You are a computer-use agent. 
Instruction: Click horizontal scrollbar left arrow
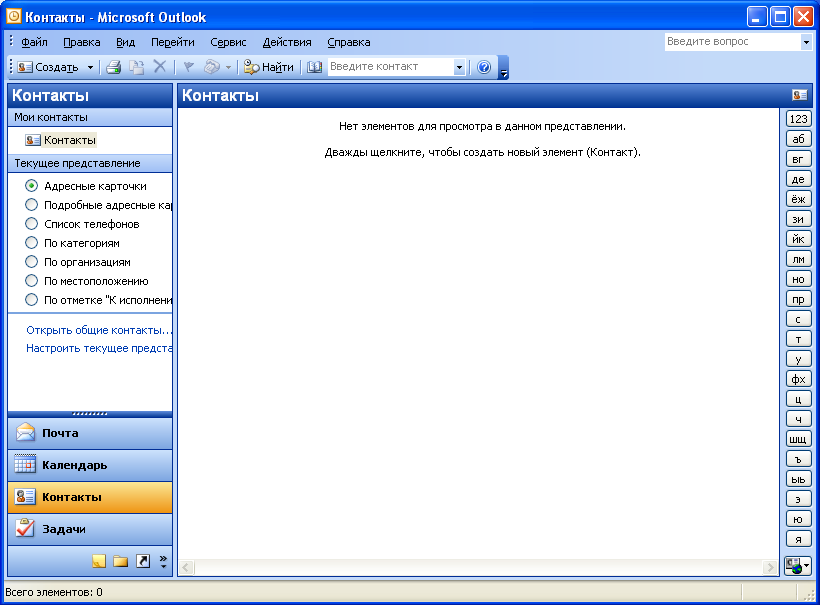(187, 567)
